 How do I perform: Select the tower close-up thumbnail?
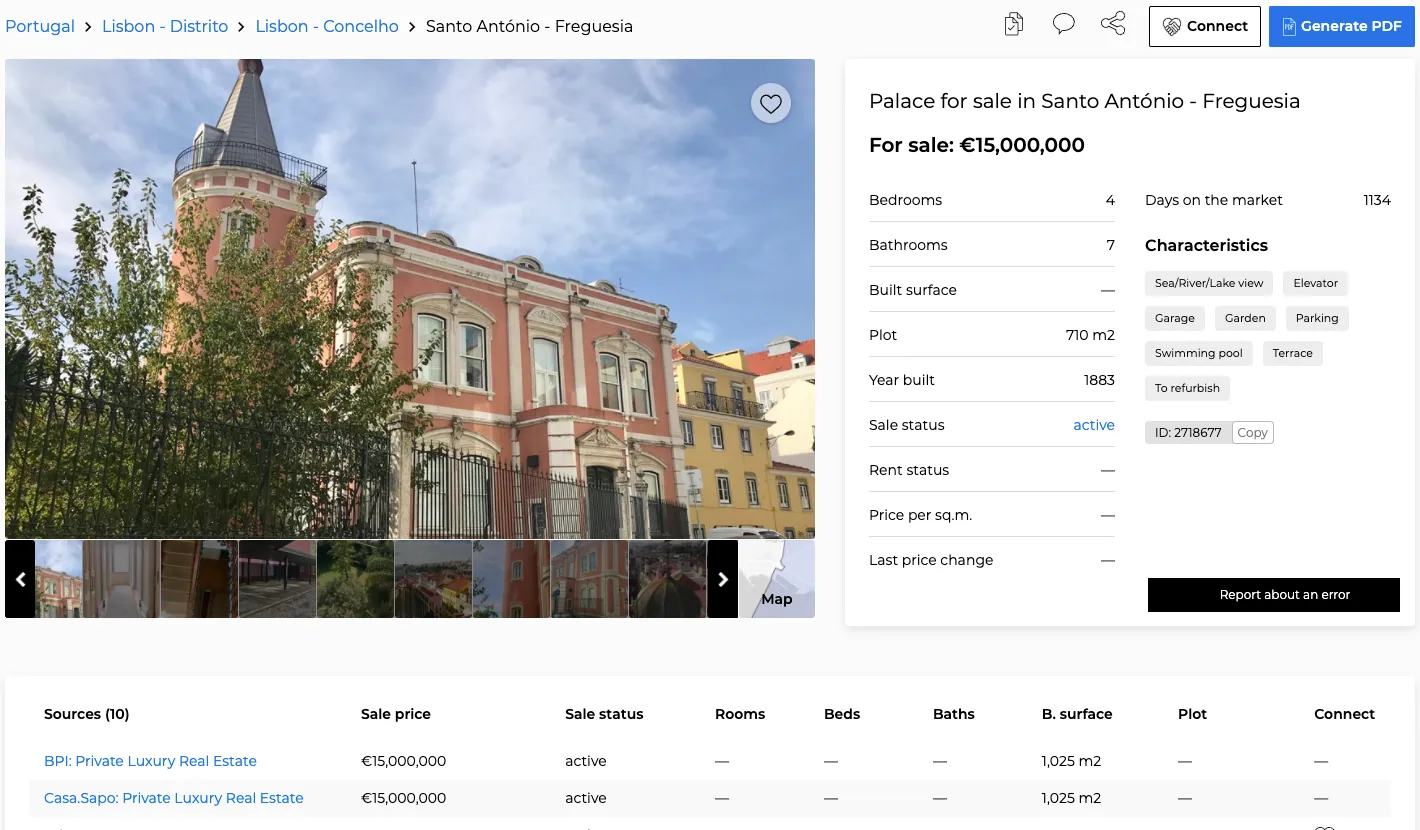pos(511,579)
